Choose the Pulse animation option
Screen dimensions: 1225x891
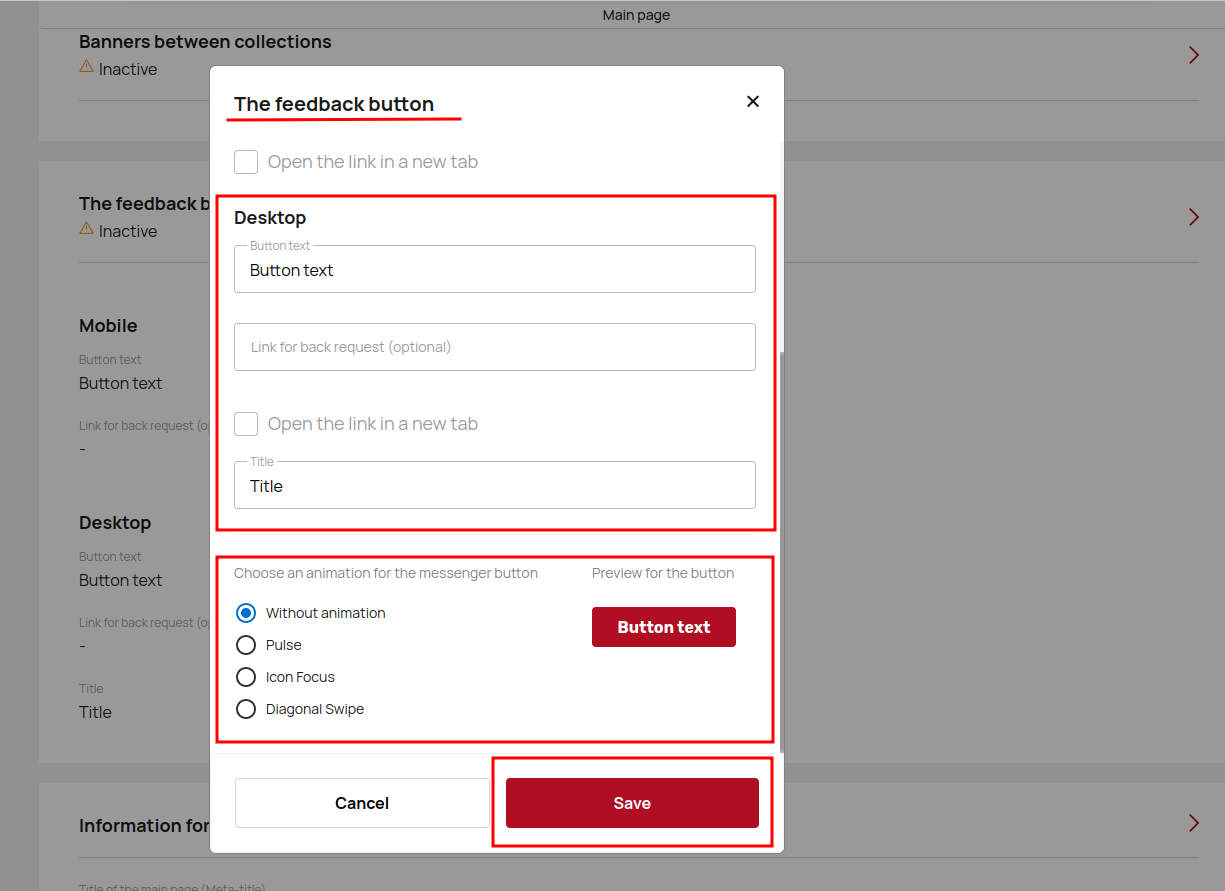point(246,645)
